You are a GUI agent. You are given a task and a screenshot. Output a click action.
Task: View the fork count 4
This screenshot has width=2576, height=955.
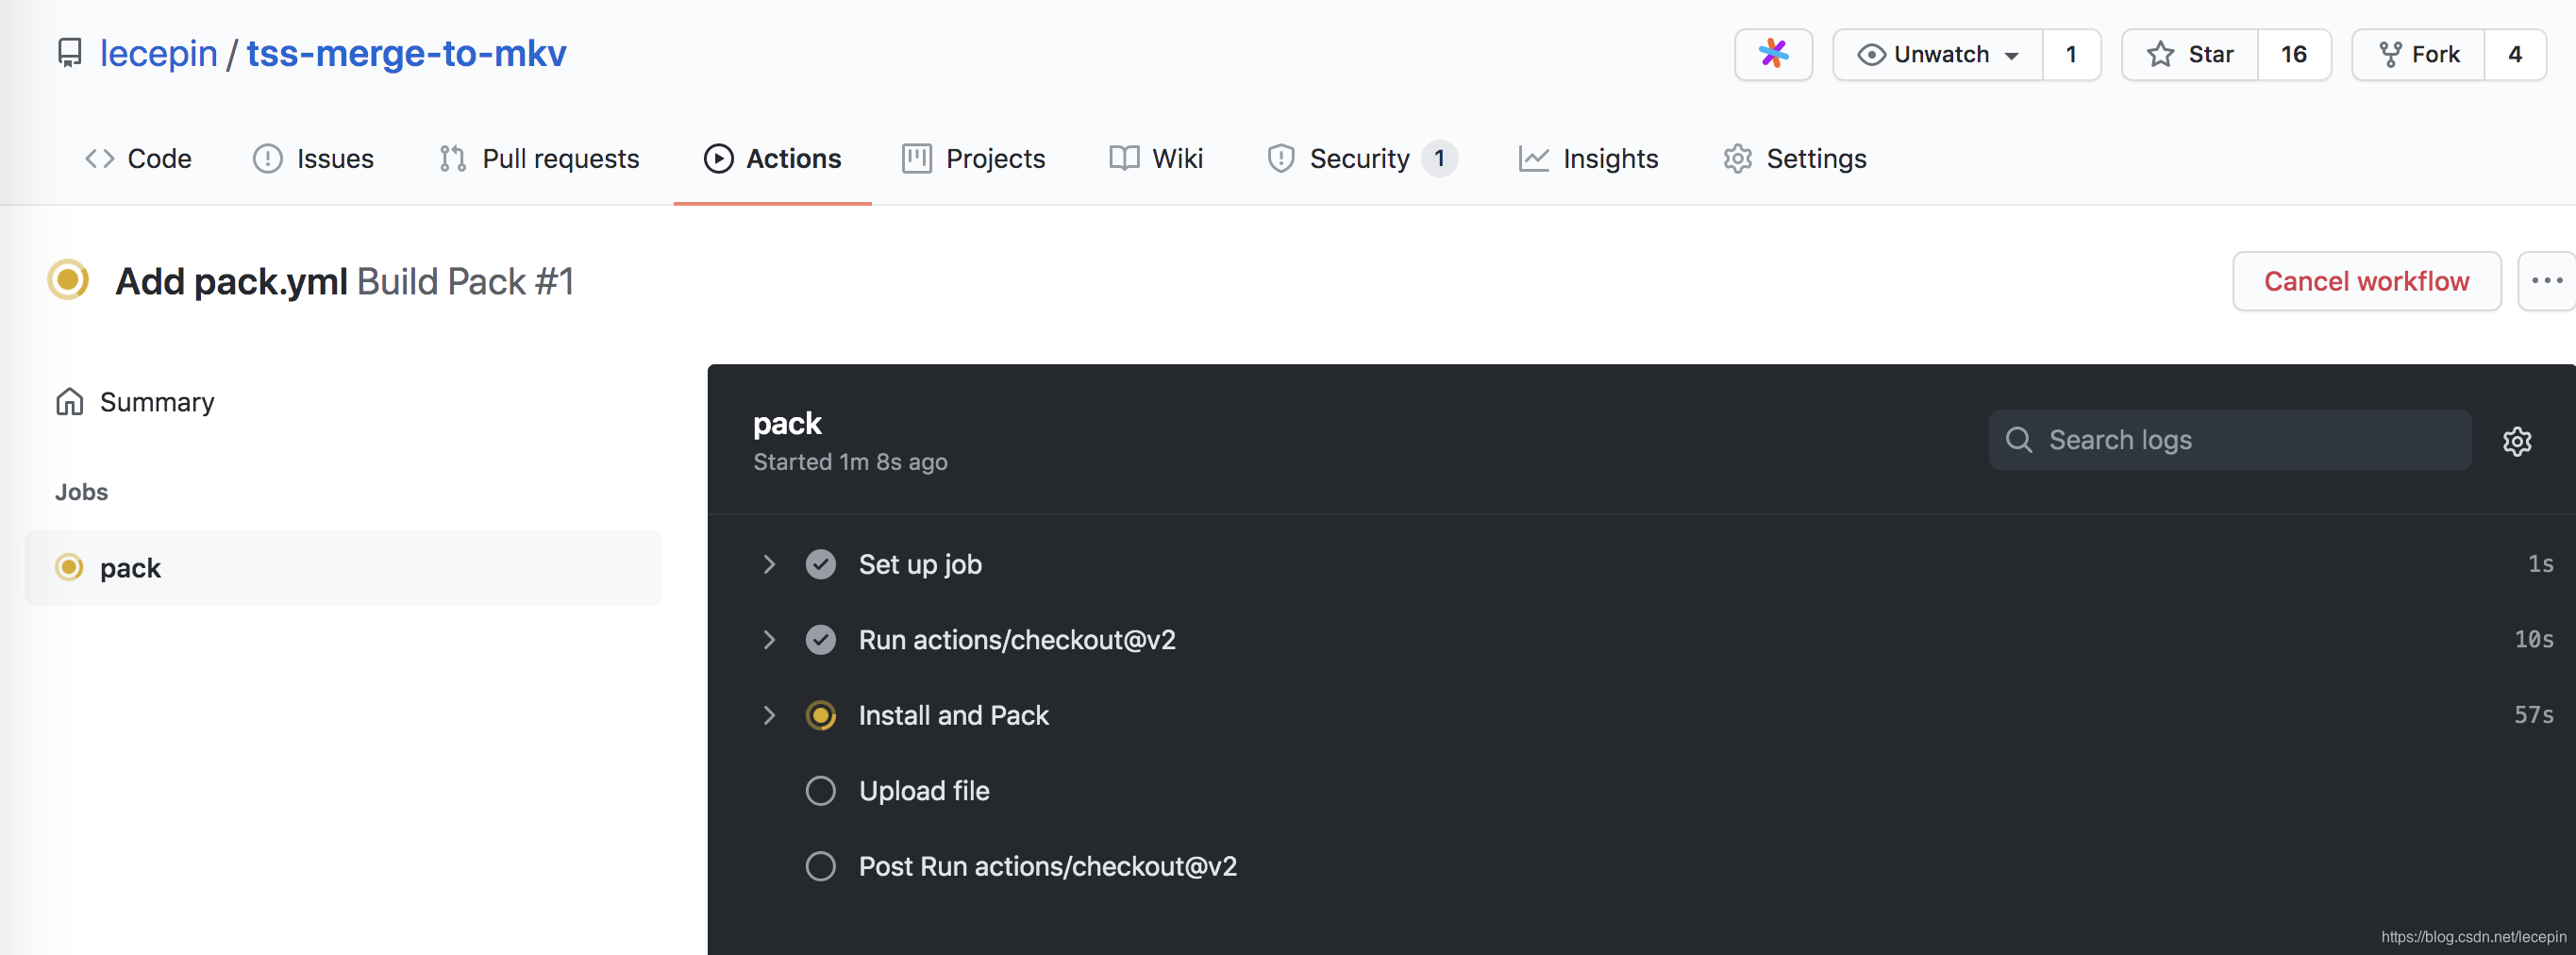(x=2515, y=54)
